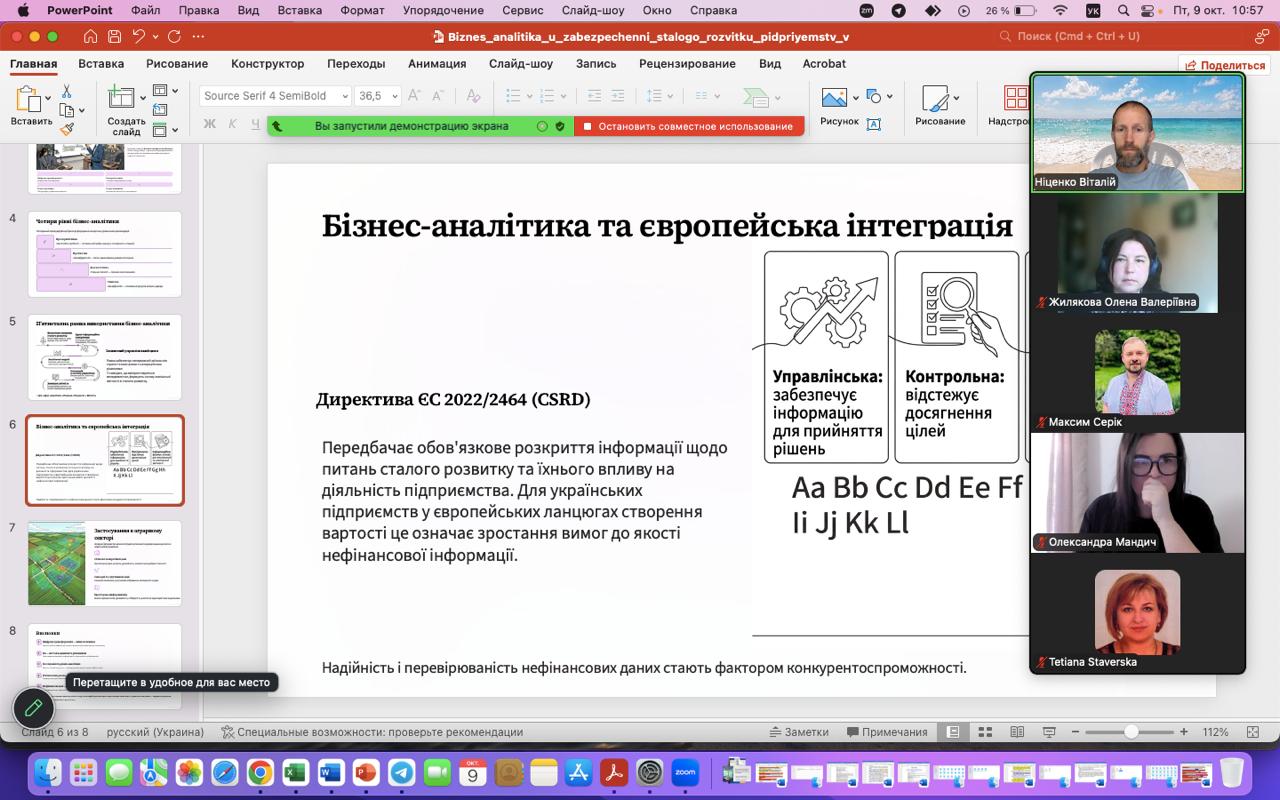Click the Picture (Рисунок) icon

[834, 98]
